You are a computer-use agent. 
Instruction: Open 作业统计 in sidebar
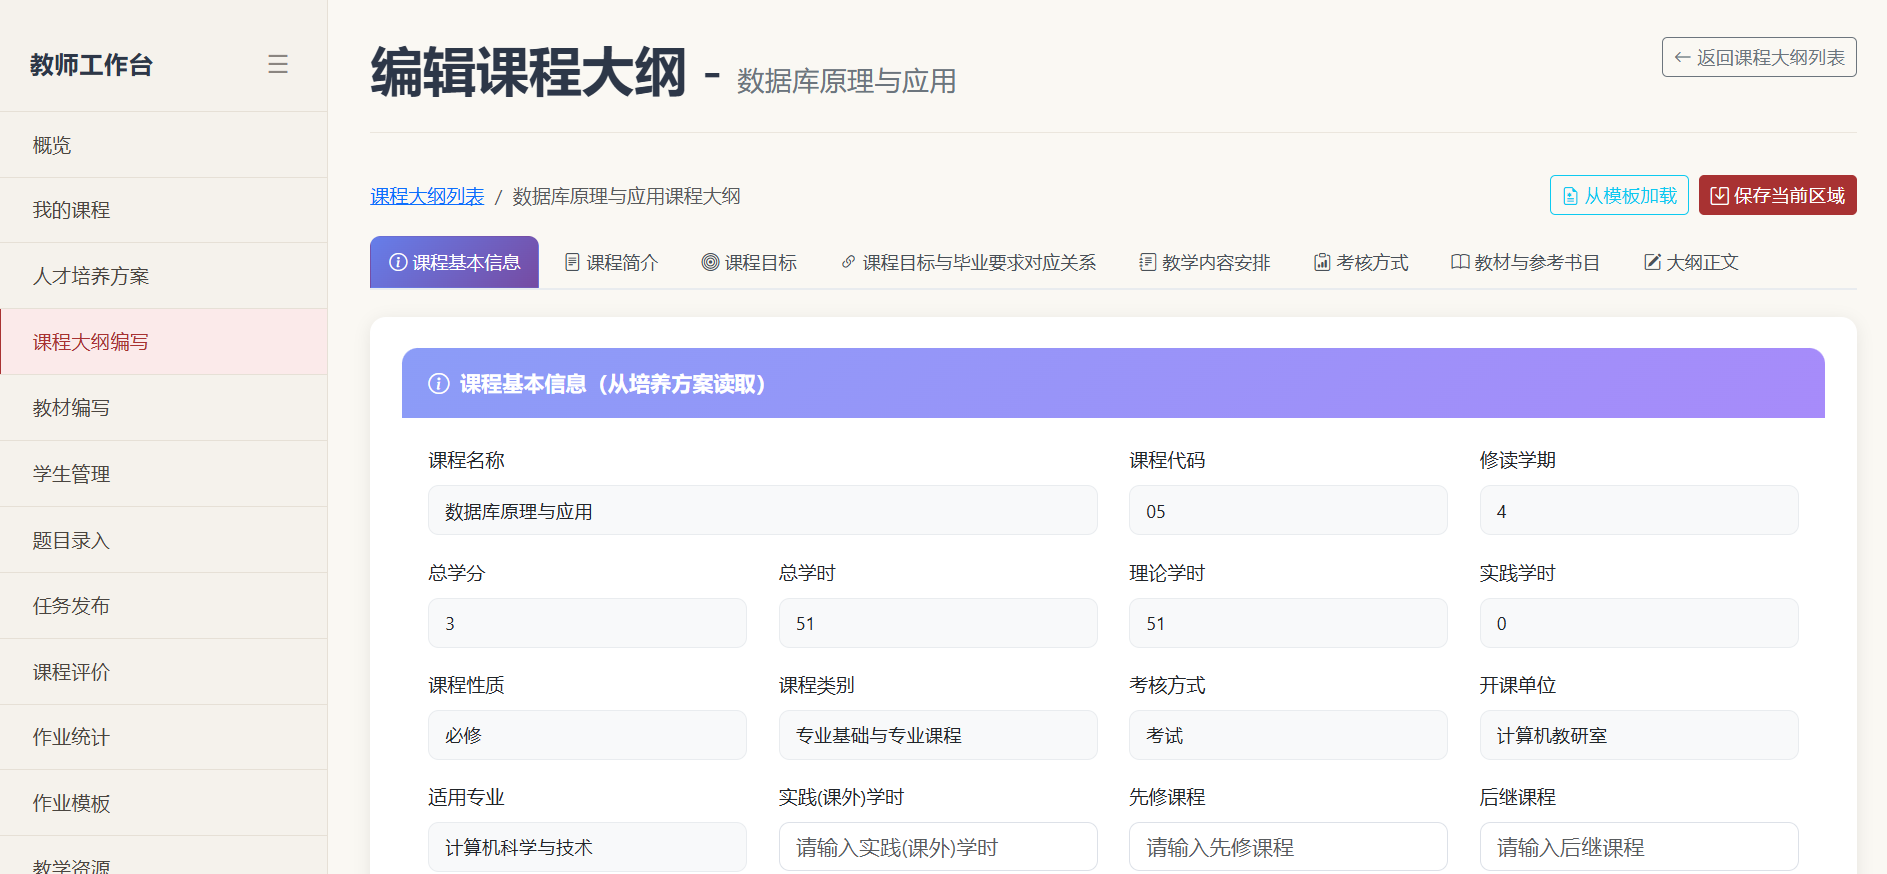pos(164,737)
